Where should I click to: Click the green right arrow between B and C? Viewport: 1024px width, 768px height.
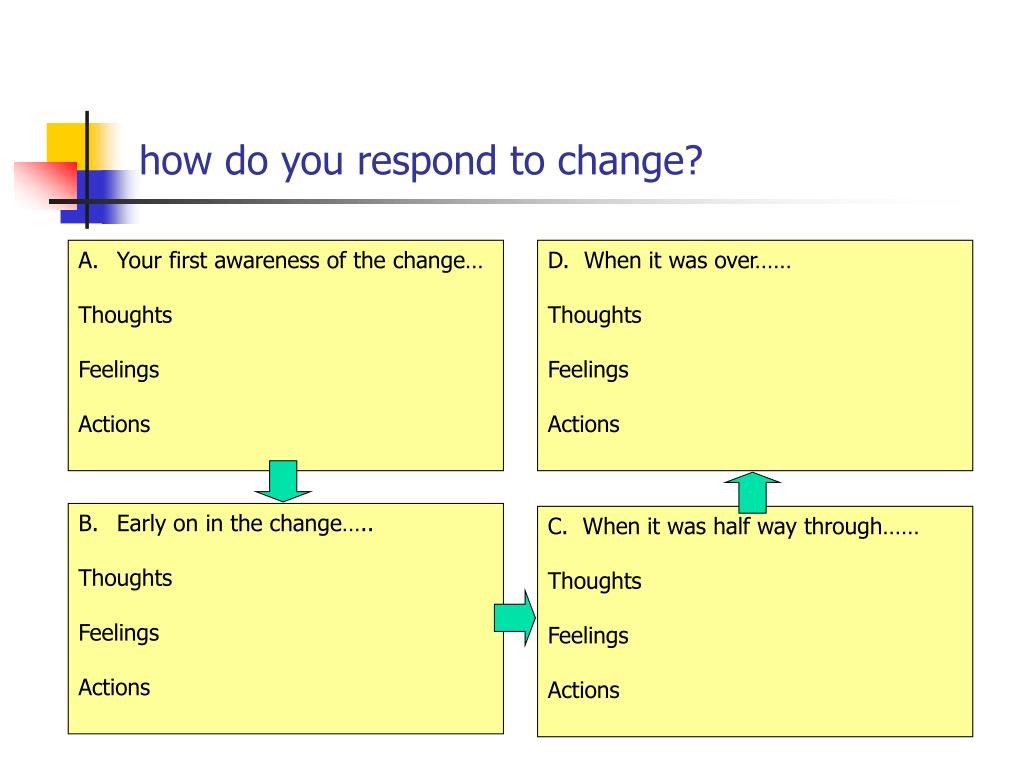click(x=515, y=618)
